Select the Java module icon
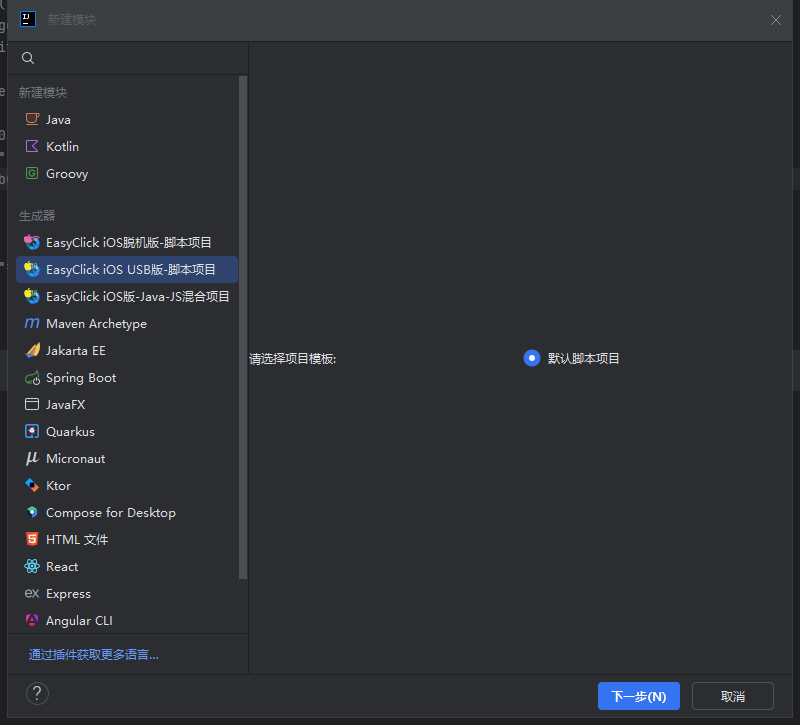The width and height of the screenshot is (800, 725). (32, 119)
